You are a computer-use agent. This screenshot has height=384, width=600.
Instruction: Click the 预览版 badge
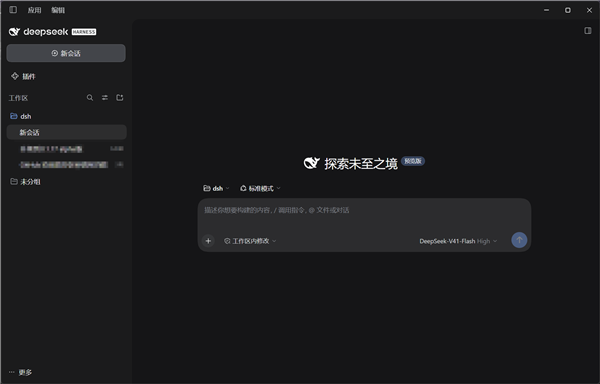(413, 161)
